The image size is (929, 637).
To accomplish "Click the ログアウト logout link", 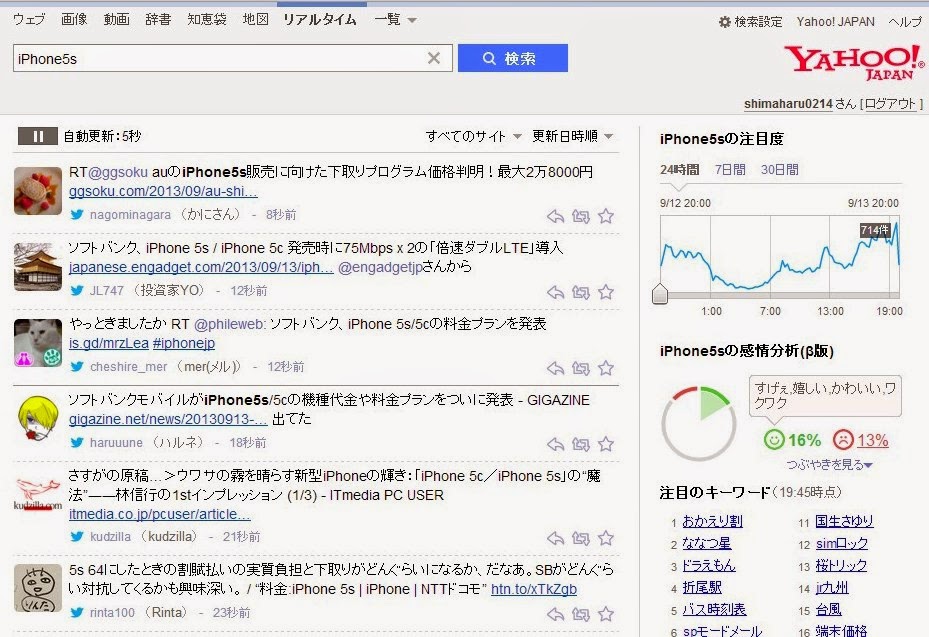I will click(890, 104).
